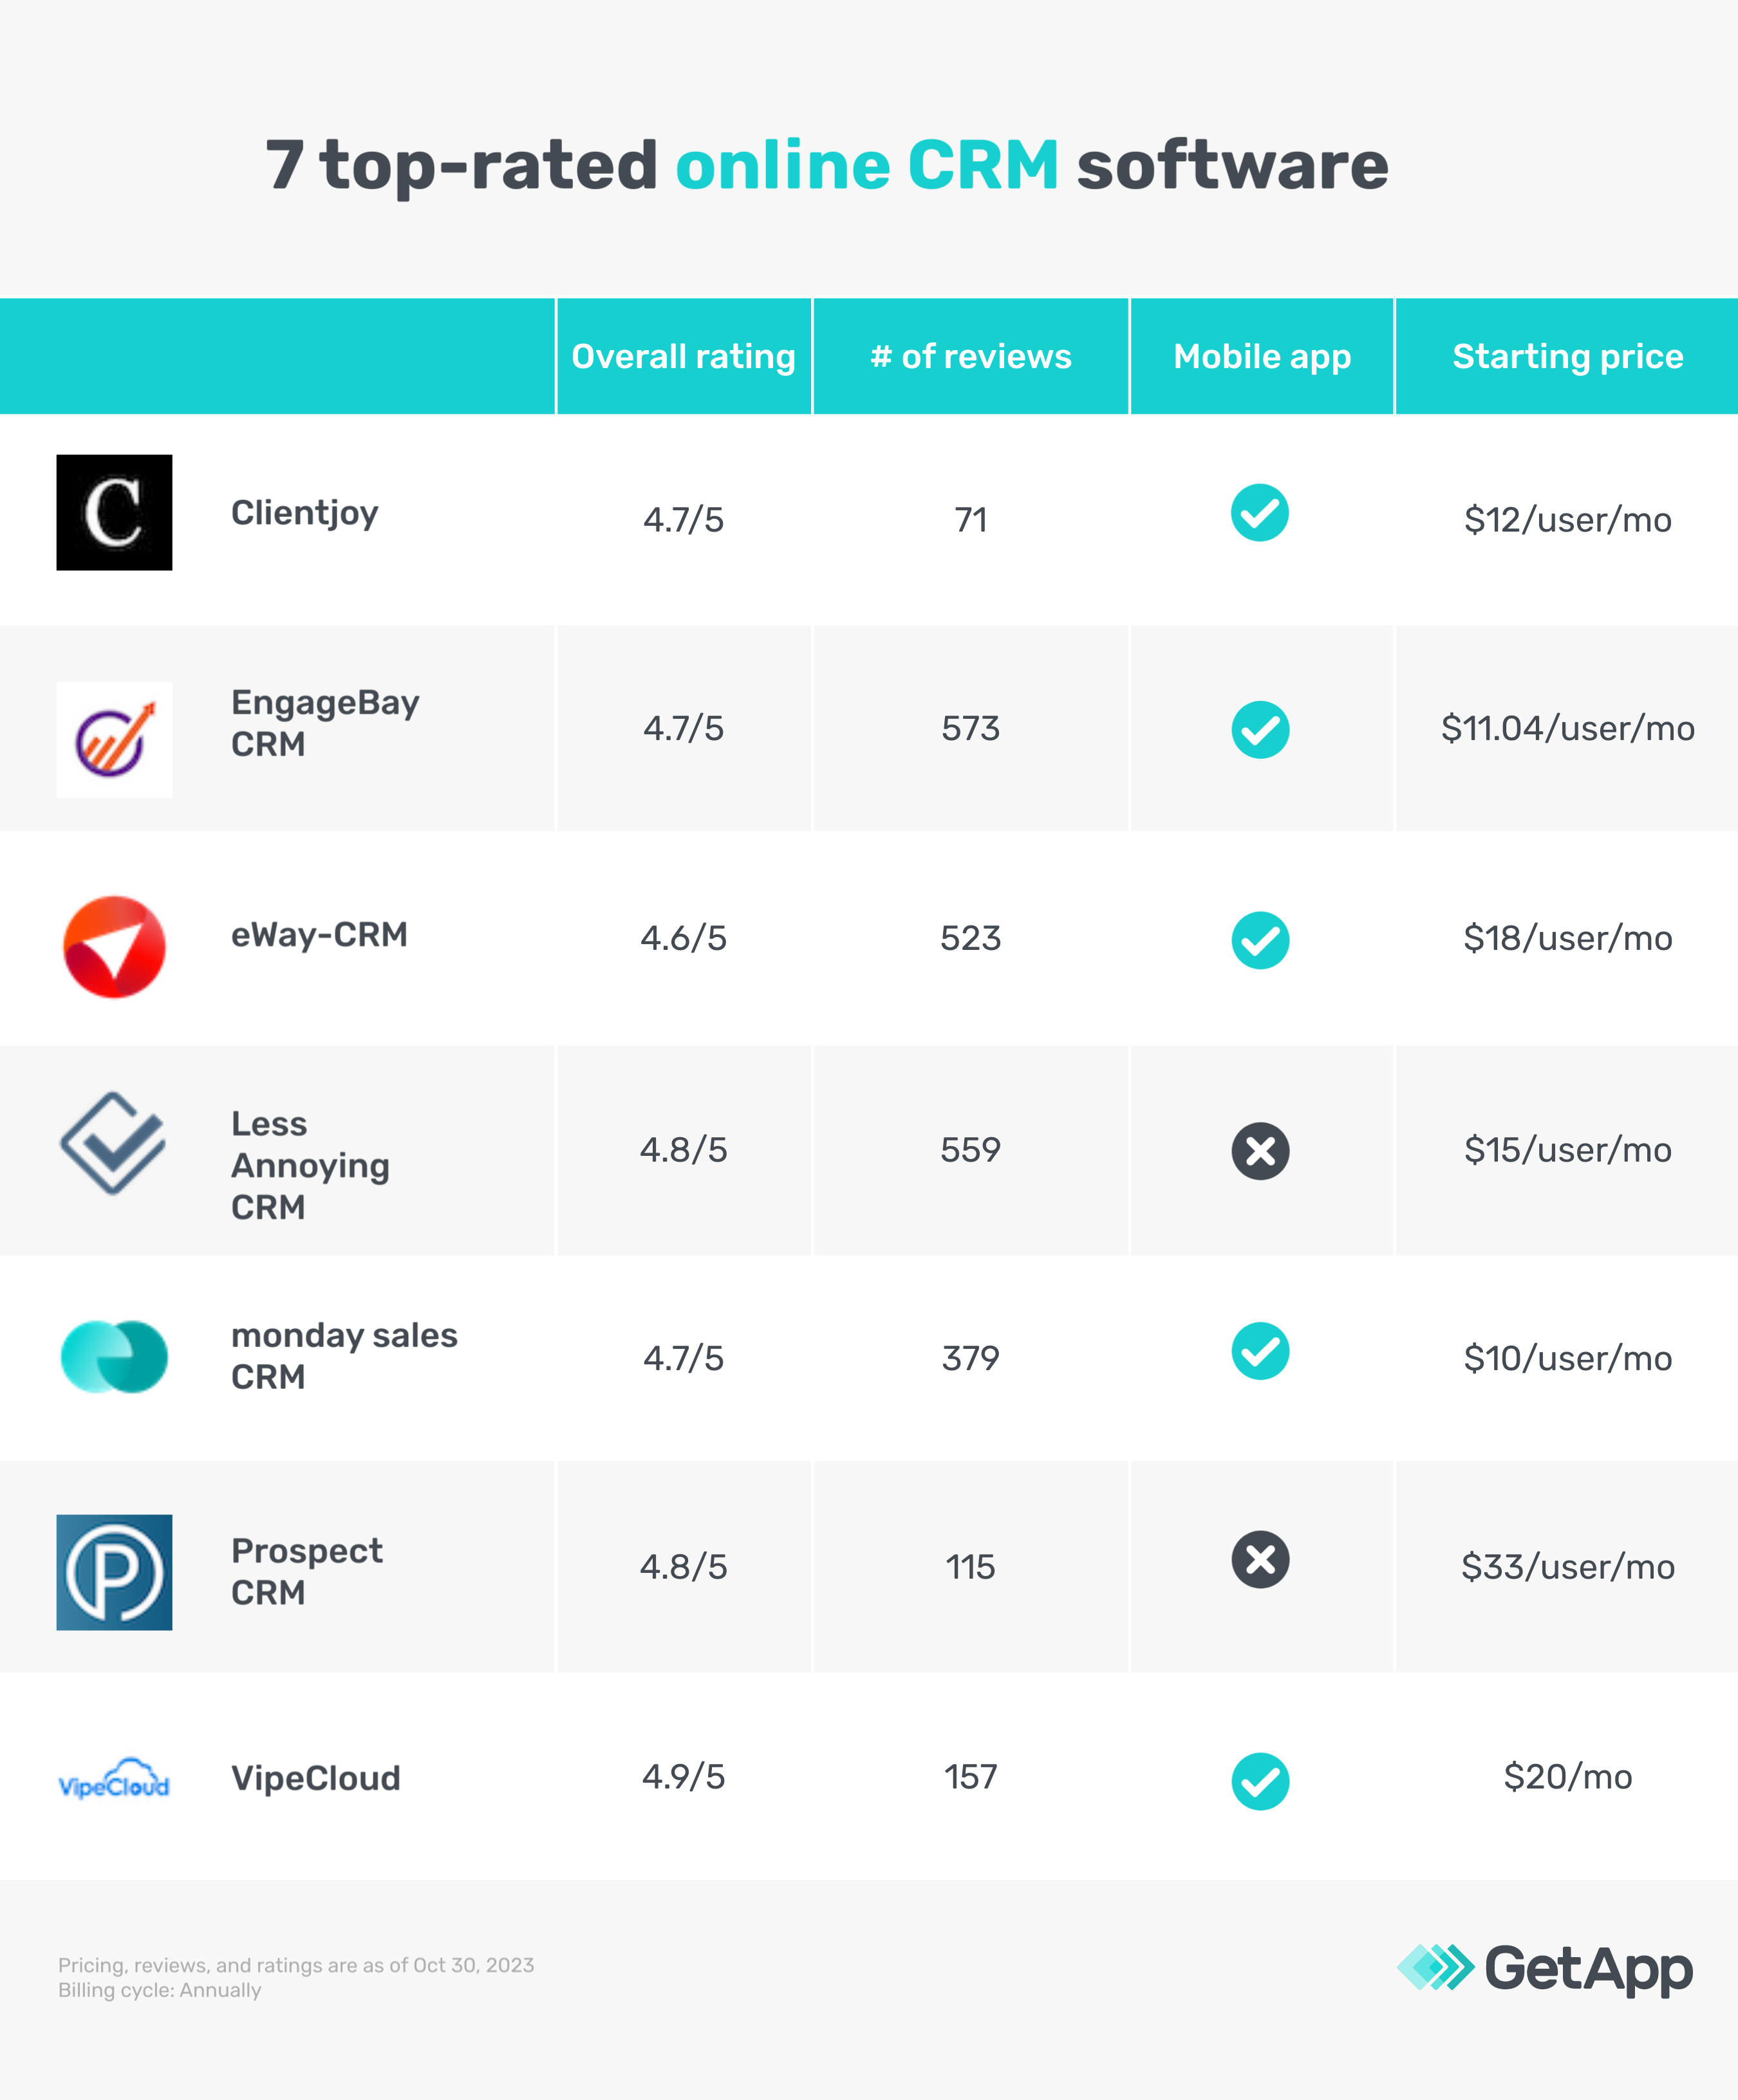Click Clientjoy's mobile app checkmark
This screenshot has height=2100, width=1738.
tap(1259, 513)
